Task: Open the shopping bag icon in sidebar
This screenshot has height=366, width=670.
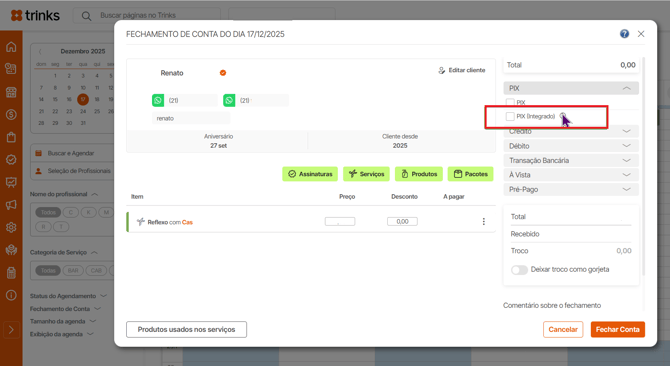Action: (11, 137)
